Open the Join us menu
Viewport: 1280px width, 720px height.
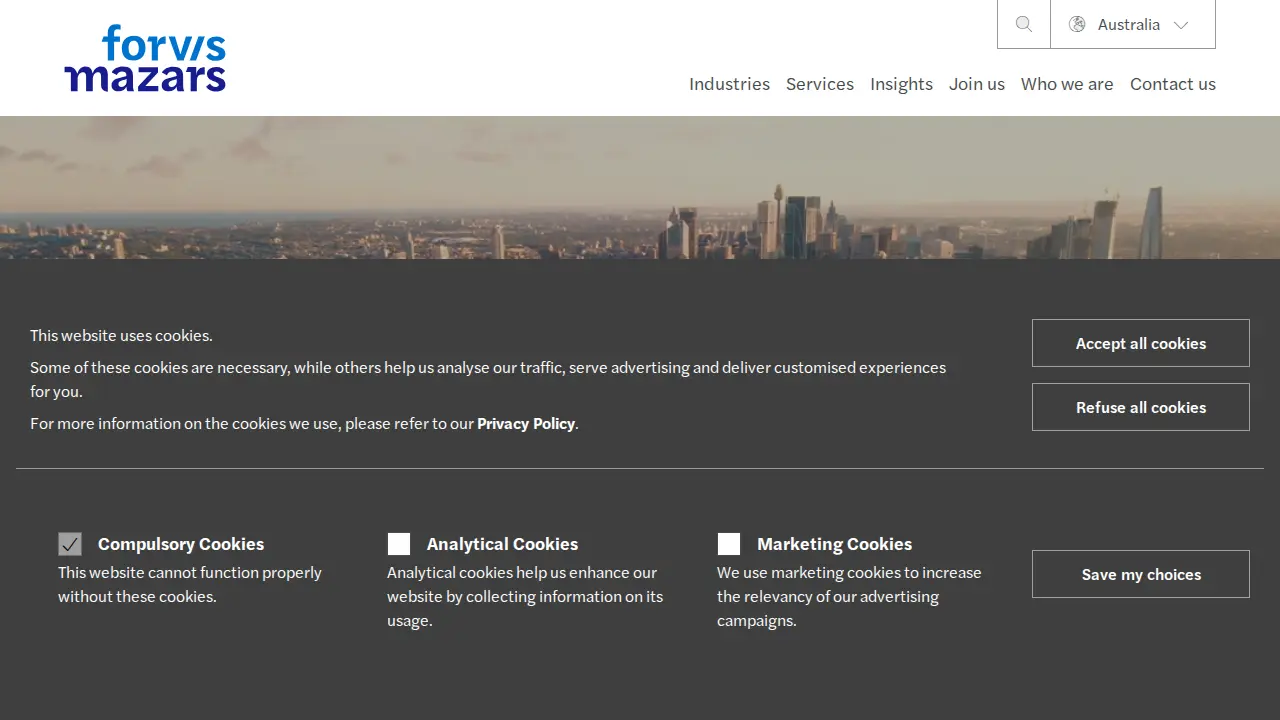[977, 84]
